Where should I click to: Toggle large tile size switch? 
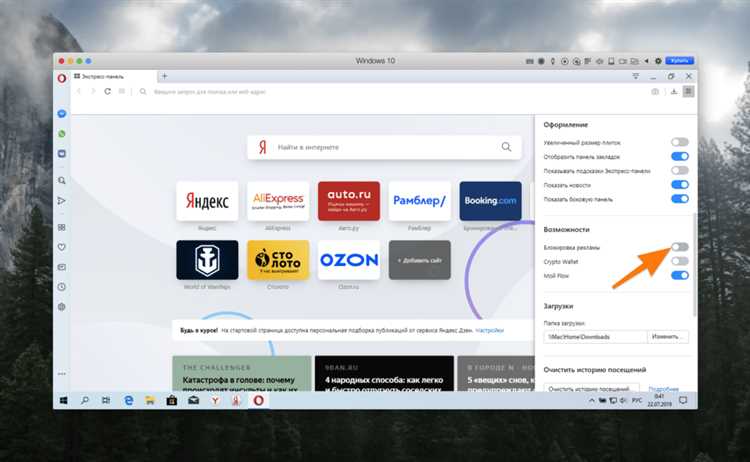tap(680, 142)
